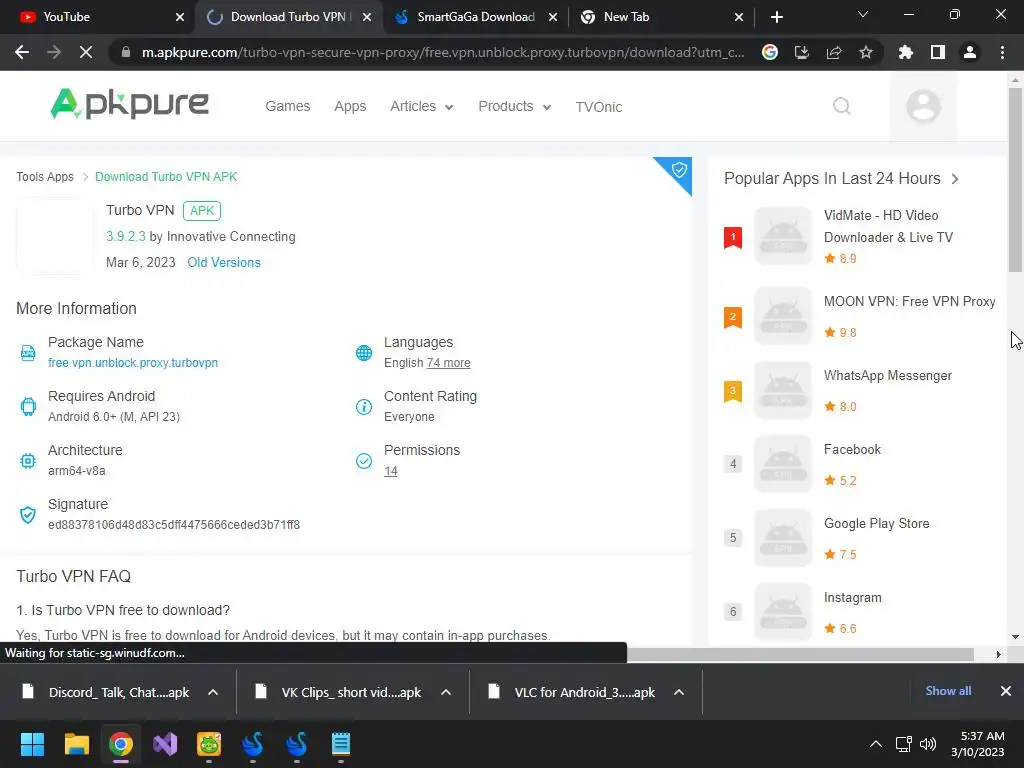Switch to the YouTube tab
Viewport: 1024px width, 768px height.
[x=96, y=17]
